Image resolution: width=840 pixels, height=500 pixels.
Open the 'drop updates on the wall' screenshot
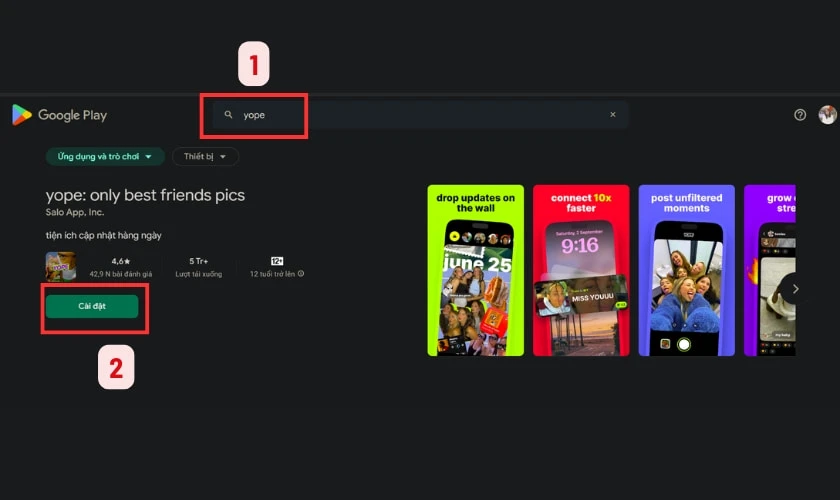(476, 270)
